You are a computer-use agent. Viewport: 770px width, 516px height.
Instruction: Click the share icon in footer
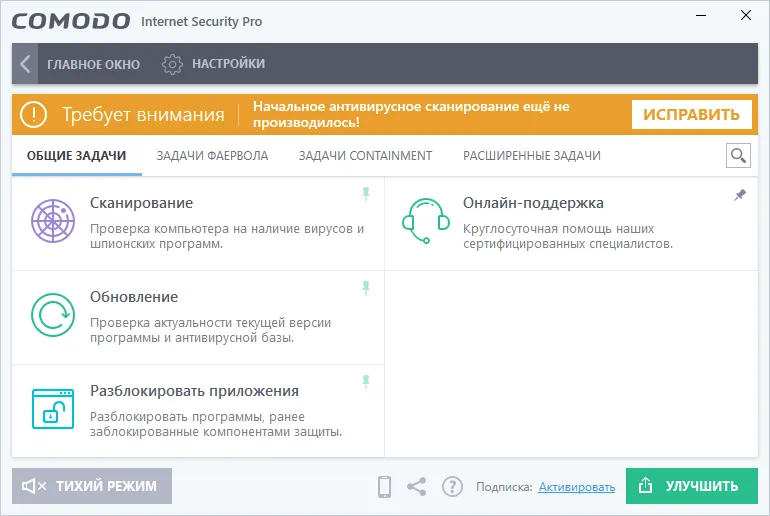[417, 486]
